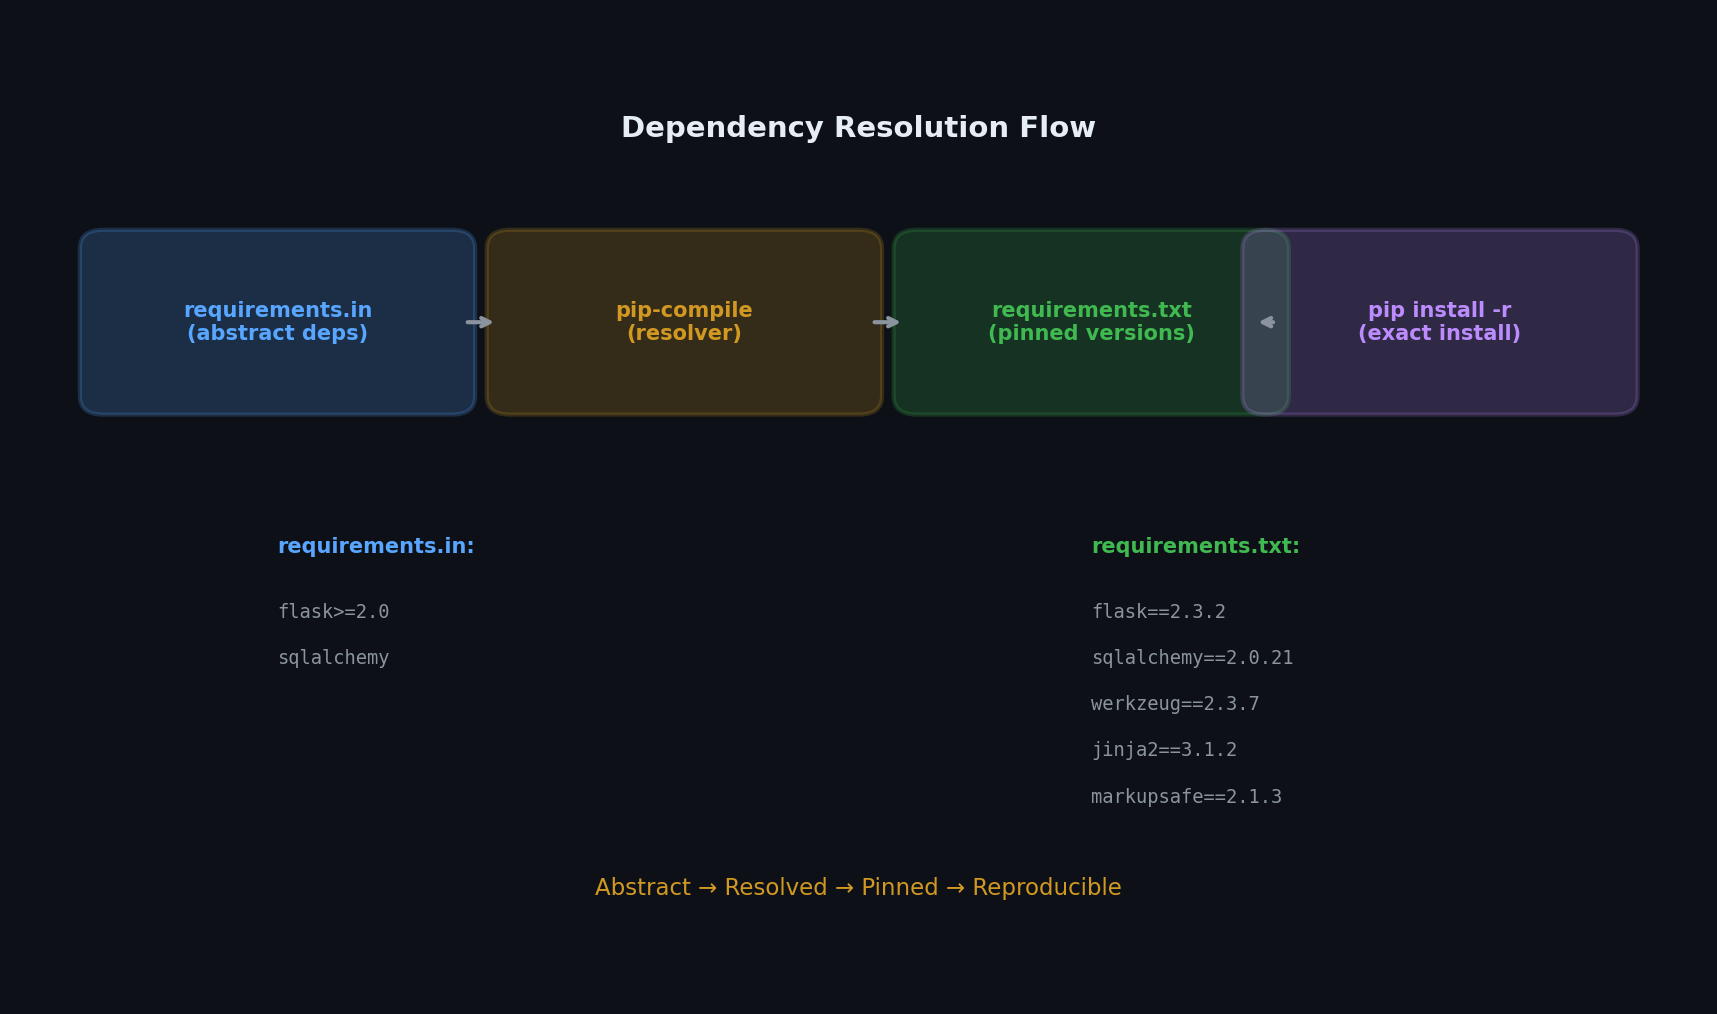Click the green requirements.txt: heading
Image resolution: width=1717 pixels, height=1014 pixels.
coord(1195,547)
